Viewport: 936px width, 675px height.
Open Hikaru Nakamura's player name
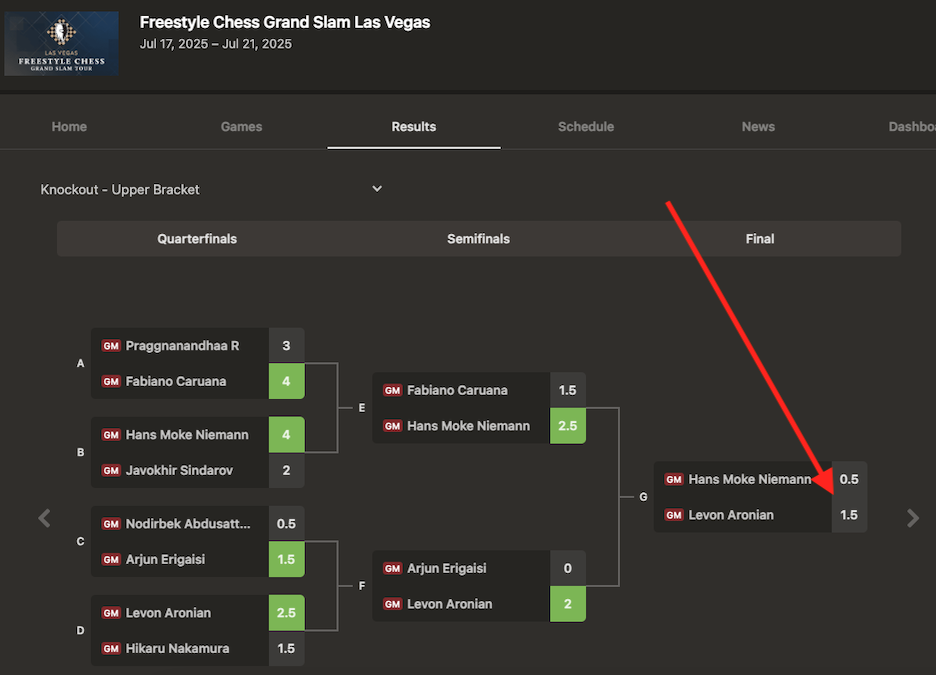[177, 649]
